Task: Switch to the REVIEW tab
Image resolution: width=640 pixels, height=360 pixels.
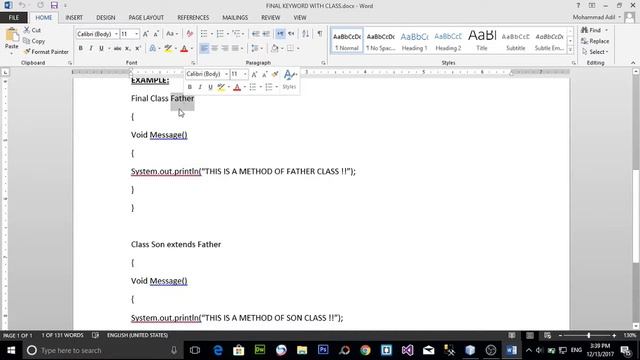Action: [x=271, y=18]
